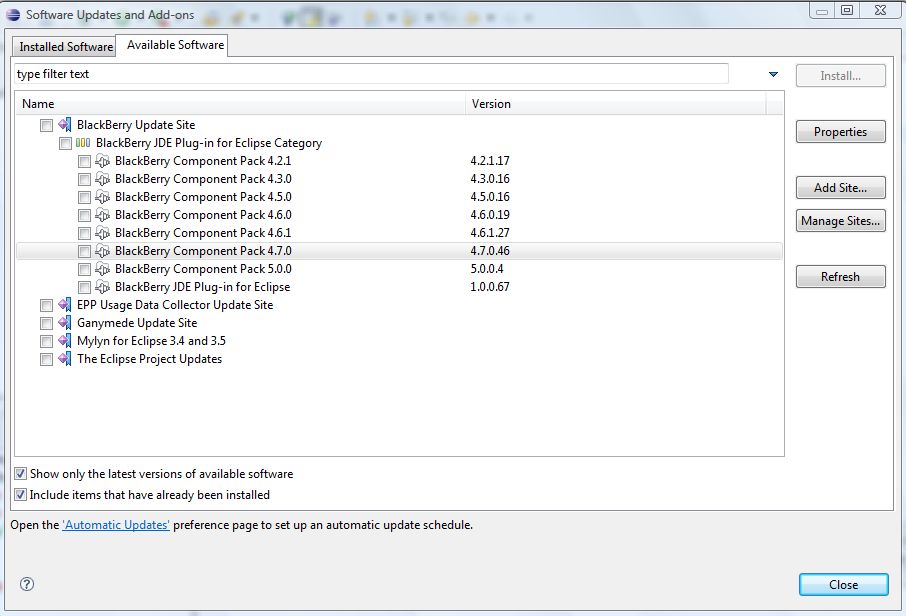Check The Eclipse Project Updates checkbox

(x=46, y=359)
